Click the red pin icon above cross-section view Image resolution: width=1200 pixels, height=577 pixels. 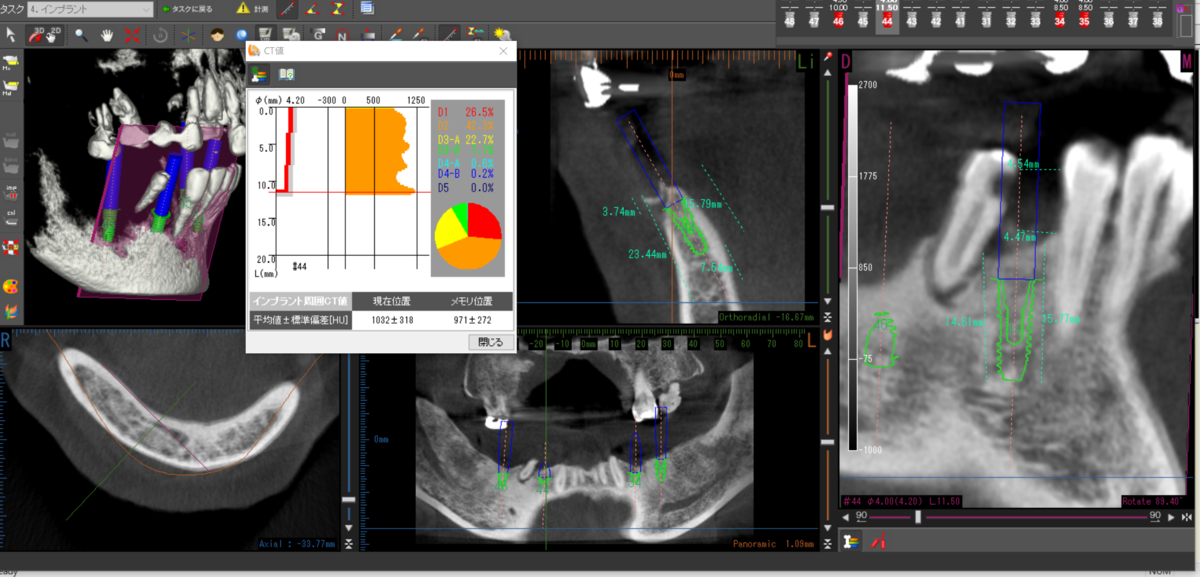827,56
